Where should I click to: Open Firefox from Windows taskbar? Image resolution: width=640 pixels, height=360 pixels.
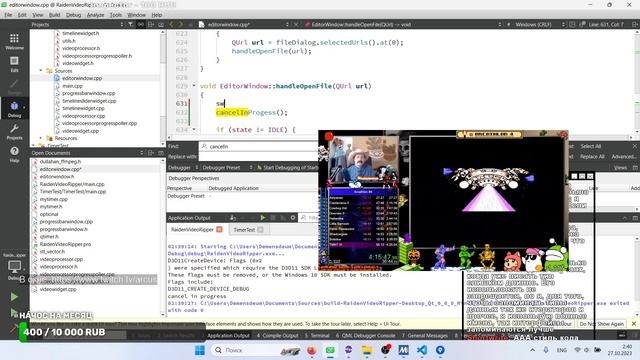pyautogui.click(x=311, y=350)
